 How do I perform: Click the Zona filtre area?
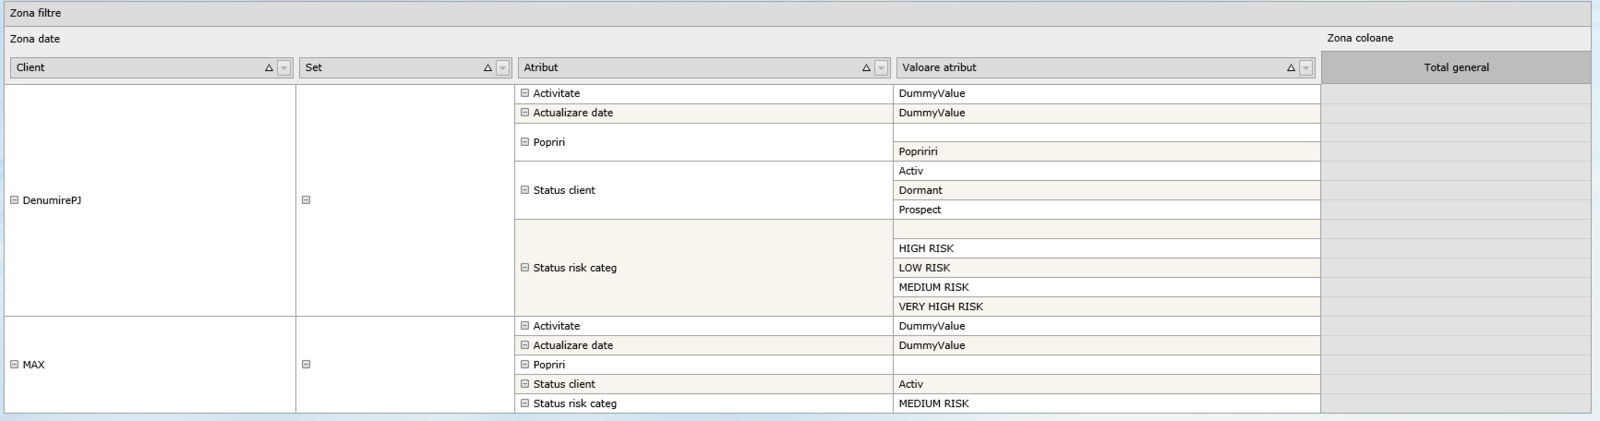click(x=800, y=13)
